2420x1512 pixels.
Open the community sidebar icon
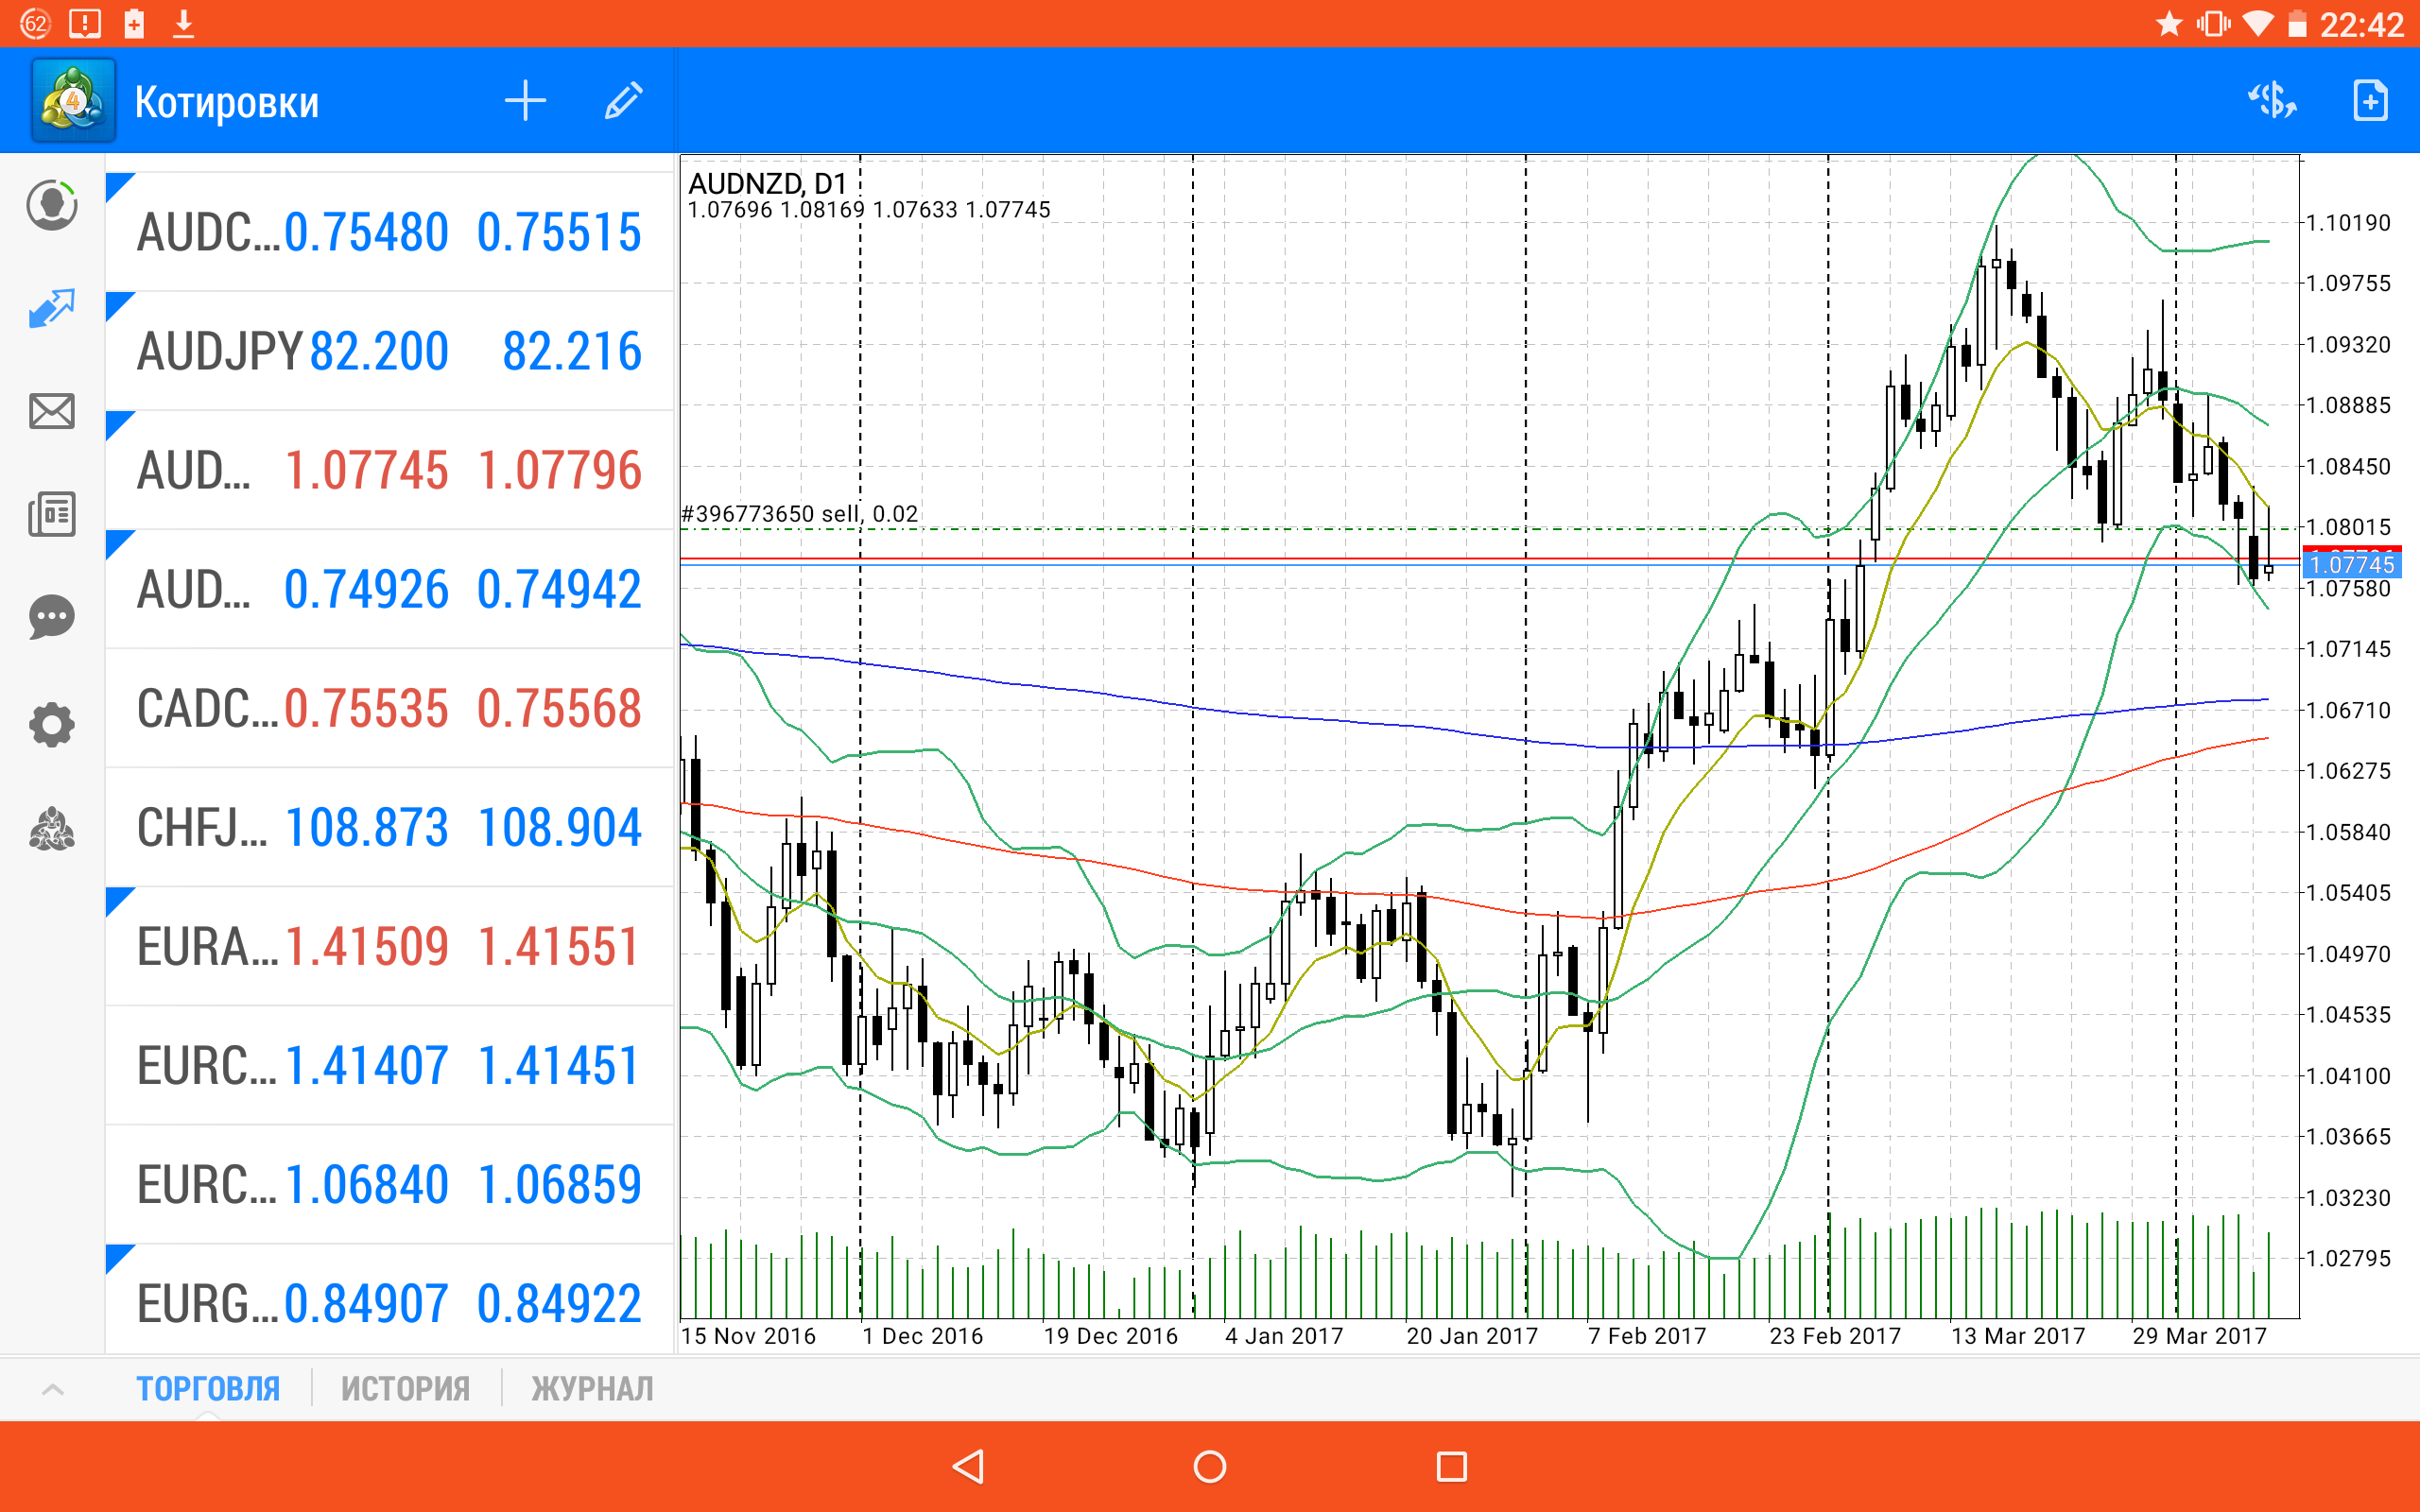tap(52, 829)
